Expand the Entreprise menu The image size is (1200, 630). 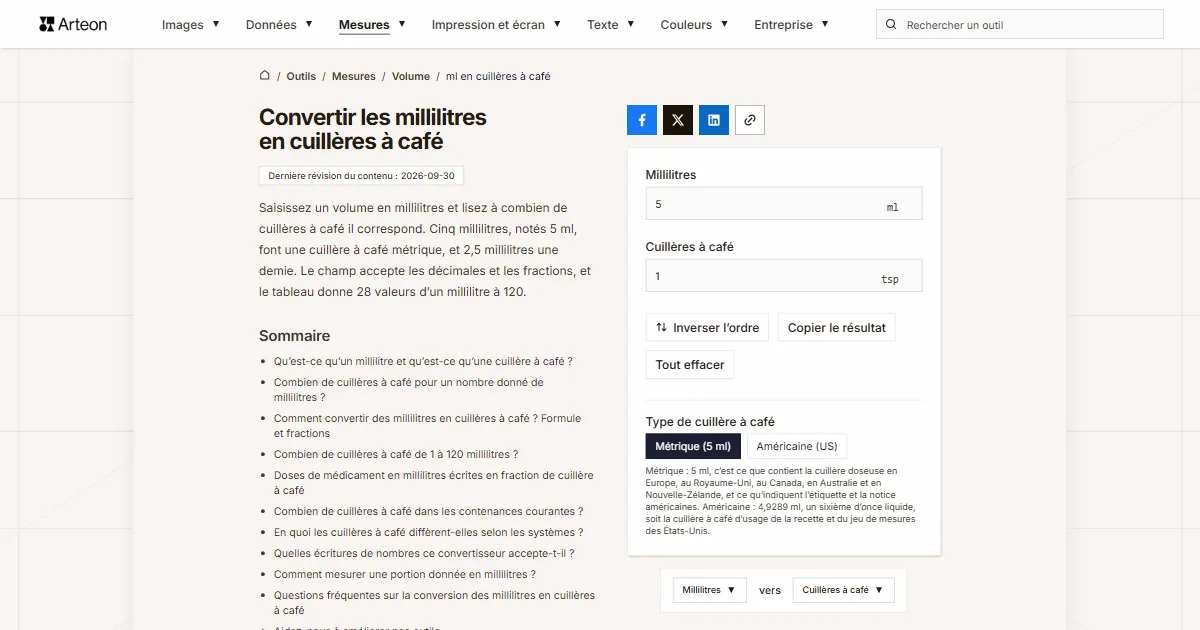(x=791, y=24)
